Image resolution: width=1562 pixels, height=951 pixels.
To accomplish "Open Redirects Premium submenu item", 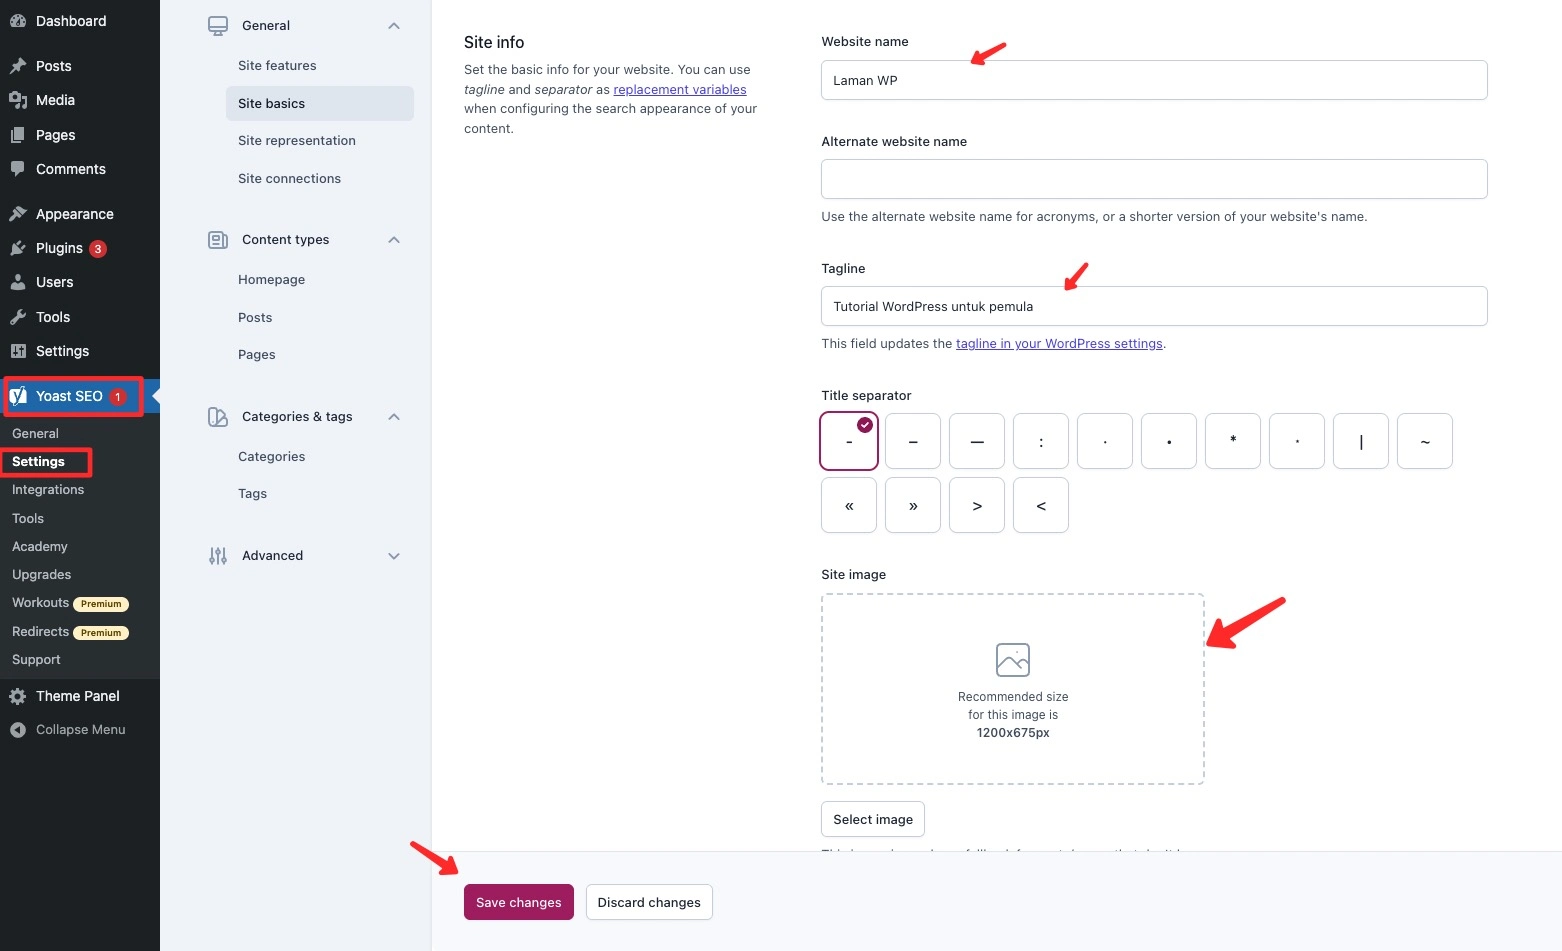I will click(70, 632).
